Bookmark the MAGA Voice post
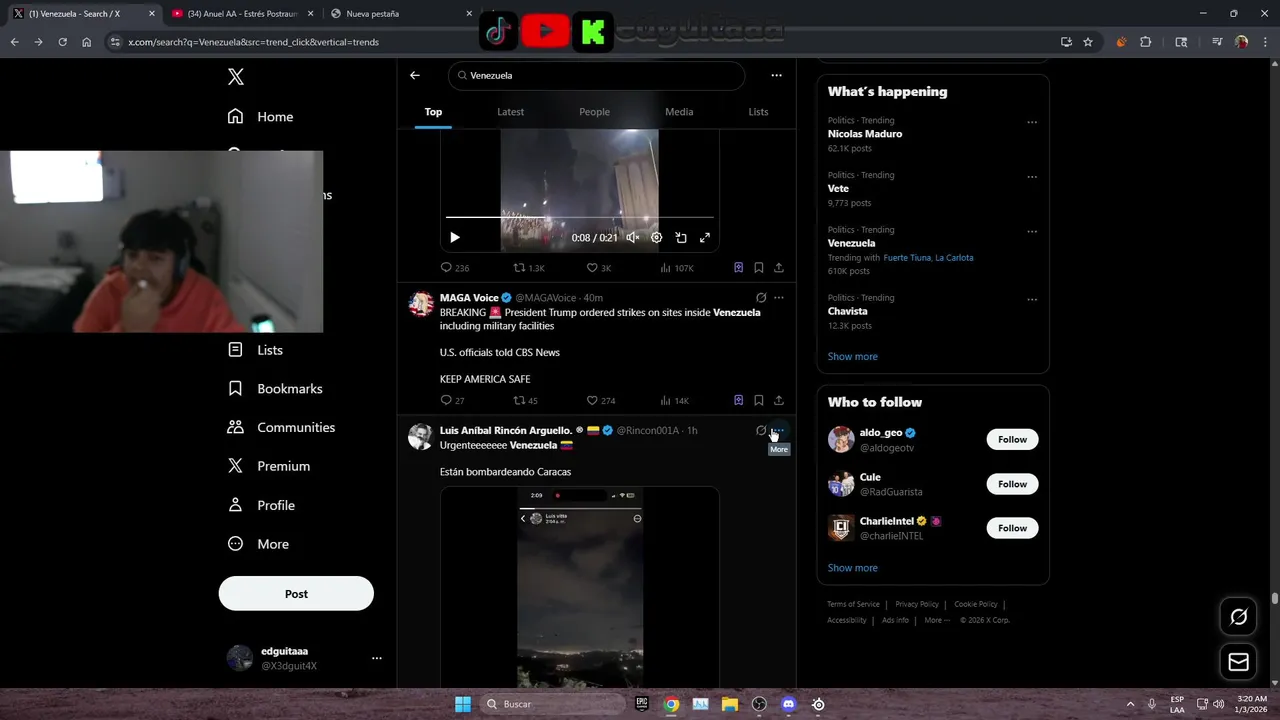Image resolution: width=1280 pixels, height=720 pixels. (x=759, y=400)
